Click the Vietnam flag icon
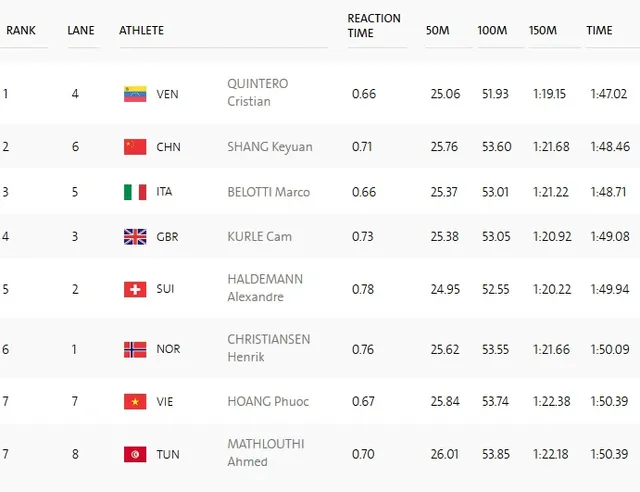Viewport: 640px width, 492px height. click(x=135, y=402)
